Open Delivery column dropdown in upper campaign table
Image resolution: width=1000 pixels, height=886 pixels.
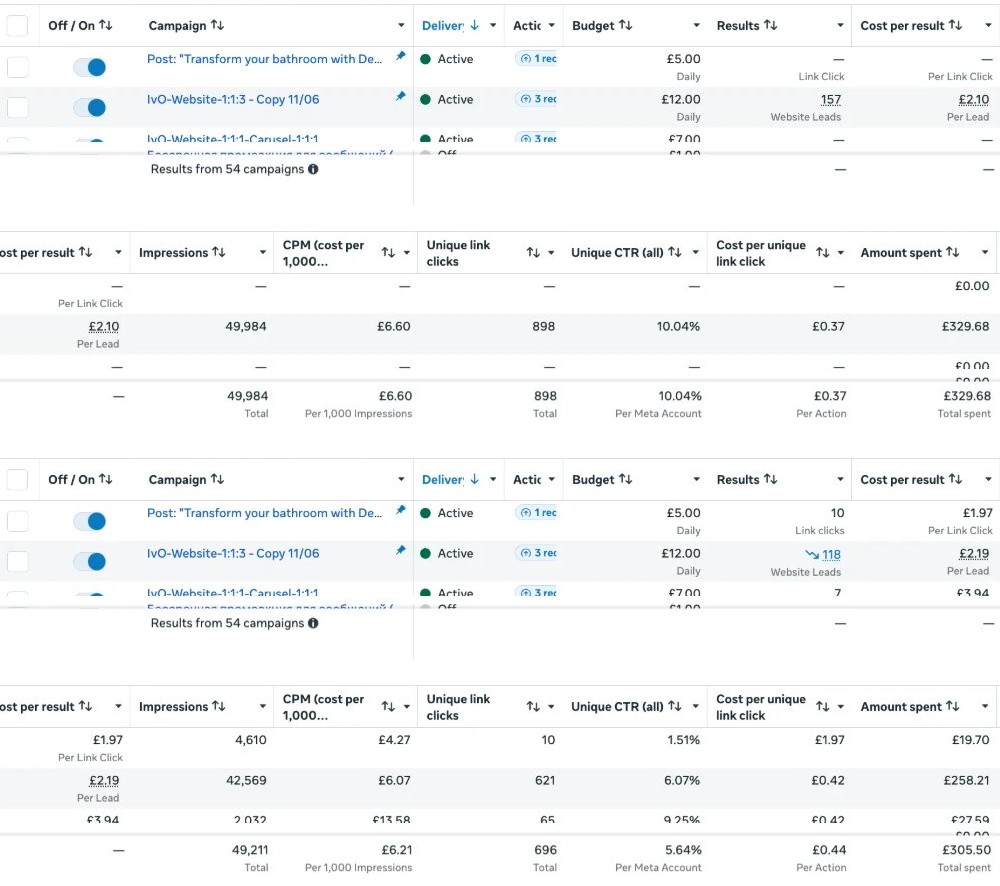tap(493, 26)
